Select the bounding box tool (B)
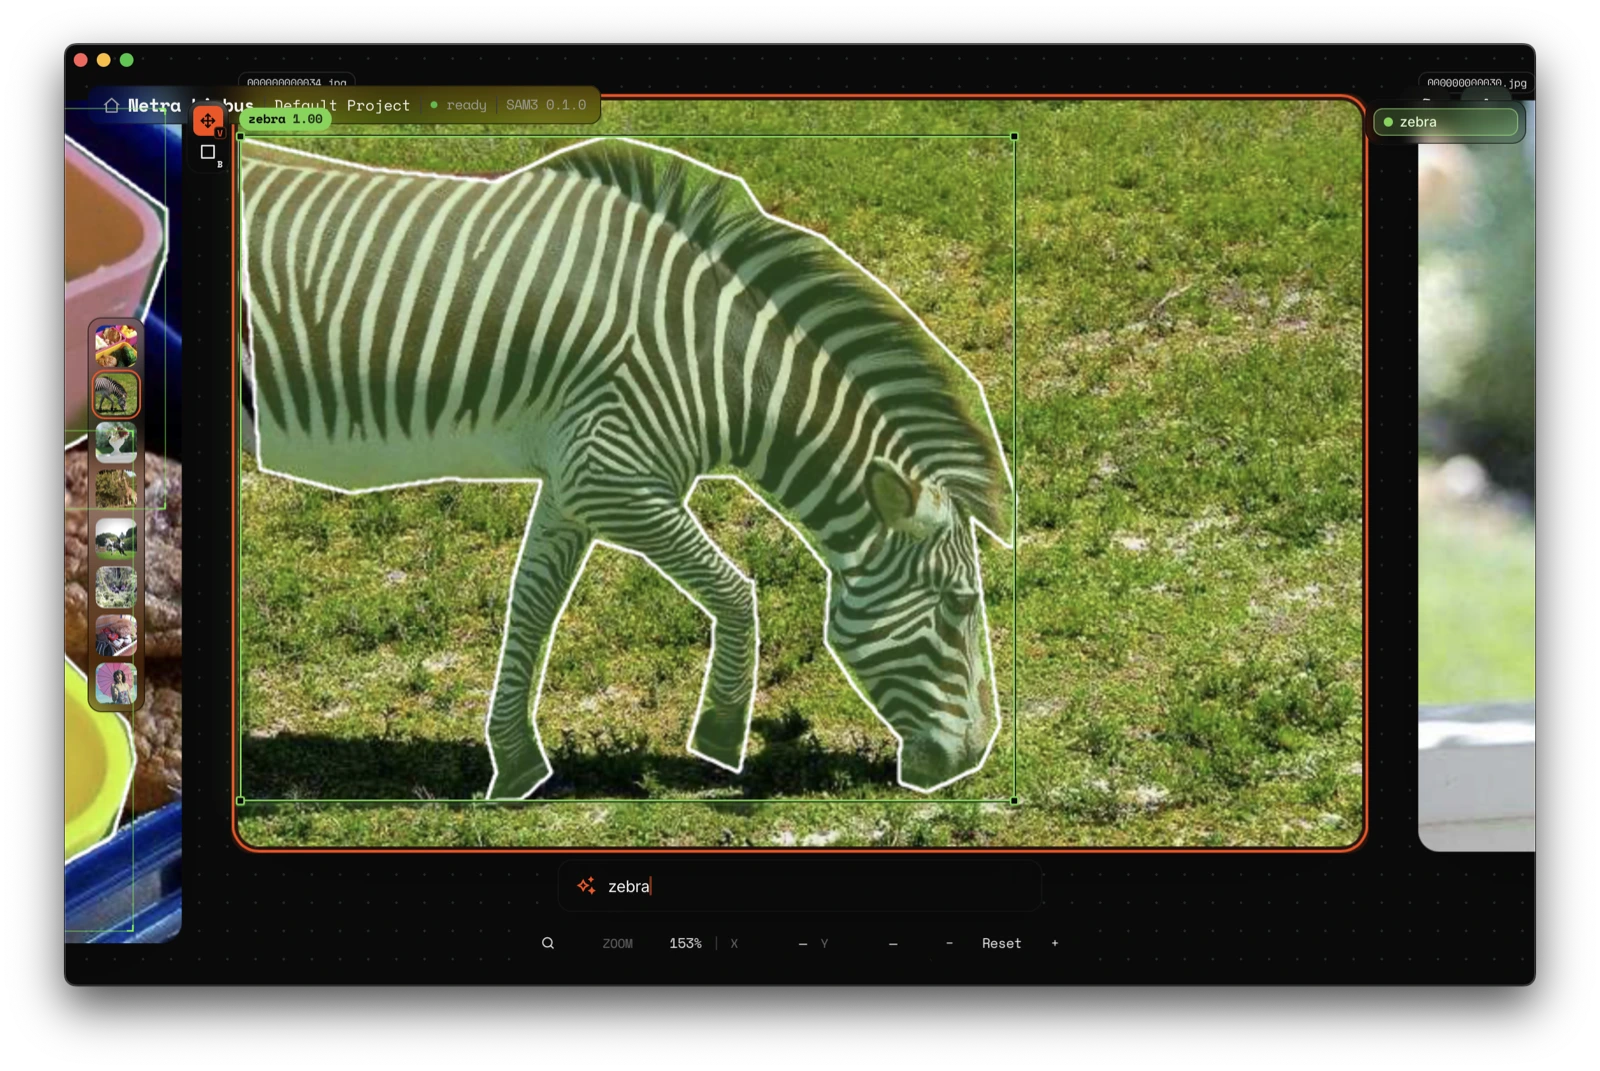Image resolution: width=1600 pixels, height=1071 pixels. tap(207, 153)
